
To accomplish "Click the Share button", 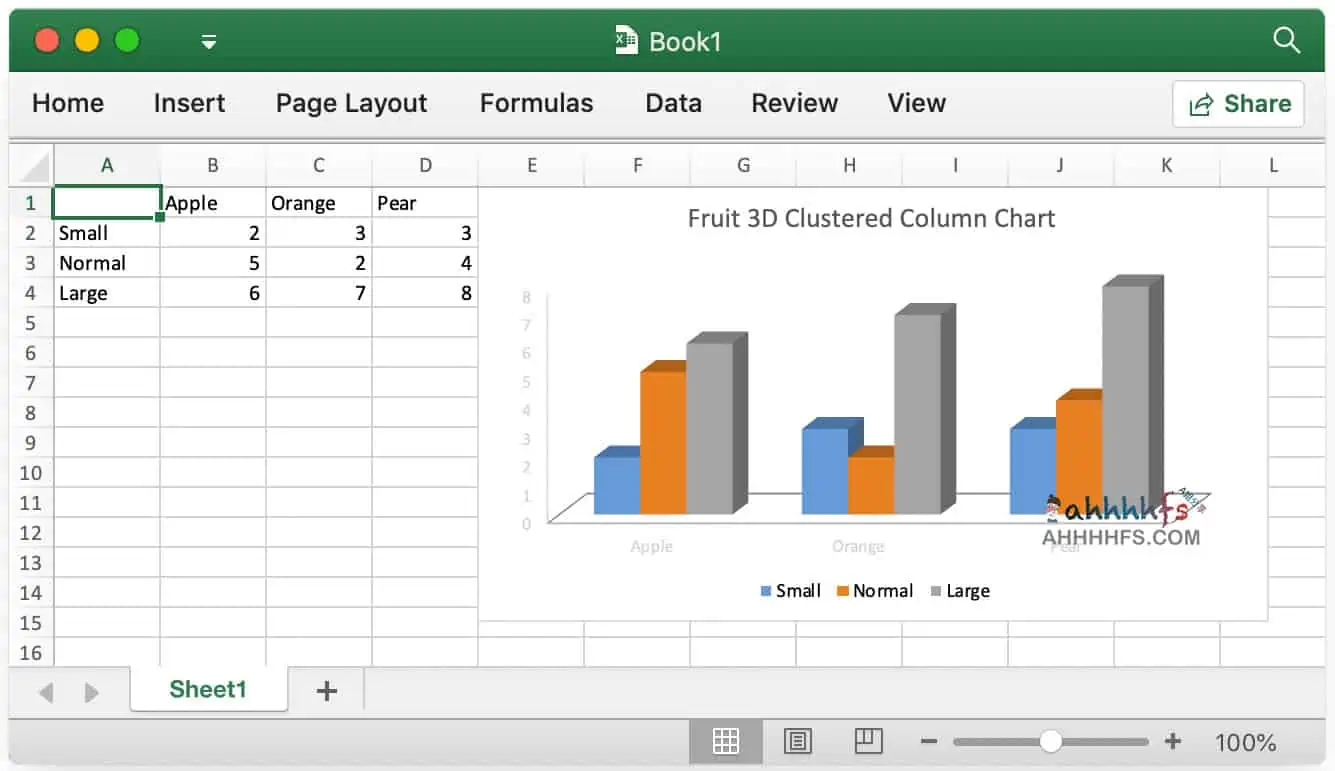I will [1238, 103].
